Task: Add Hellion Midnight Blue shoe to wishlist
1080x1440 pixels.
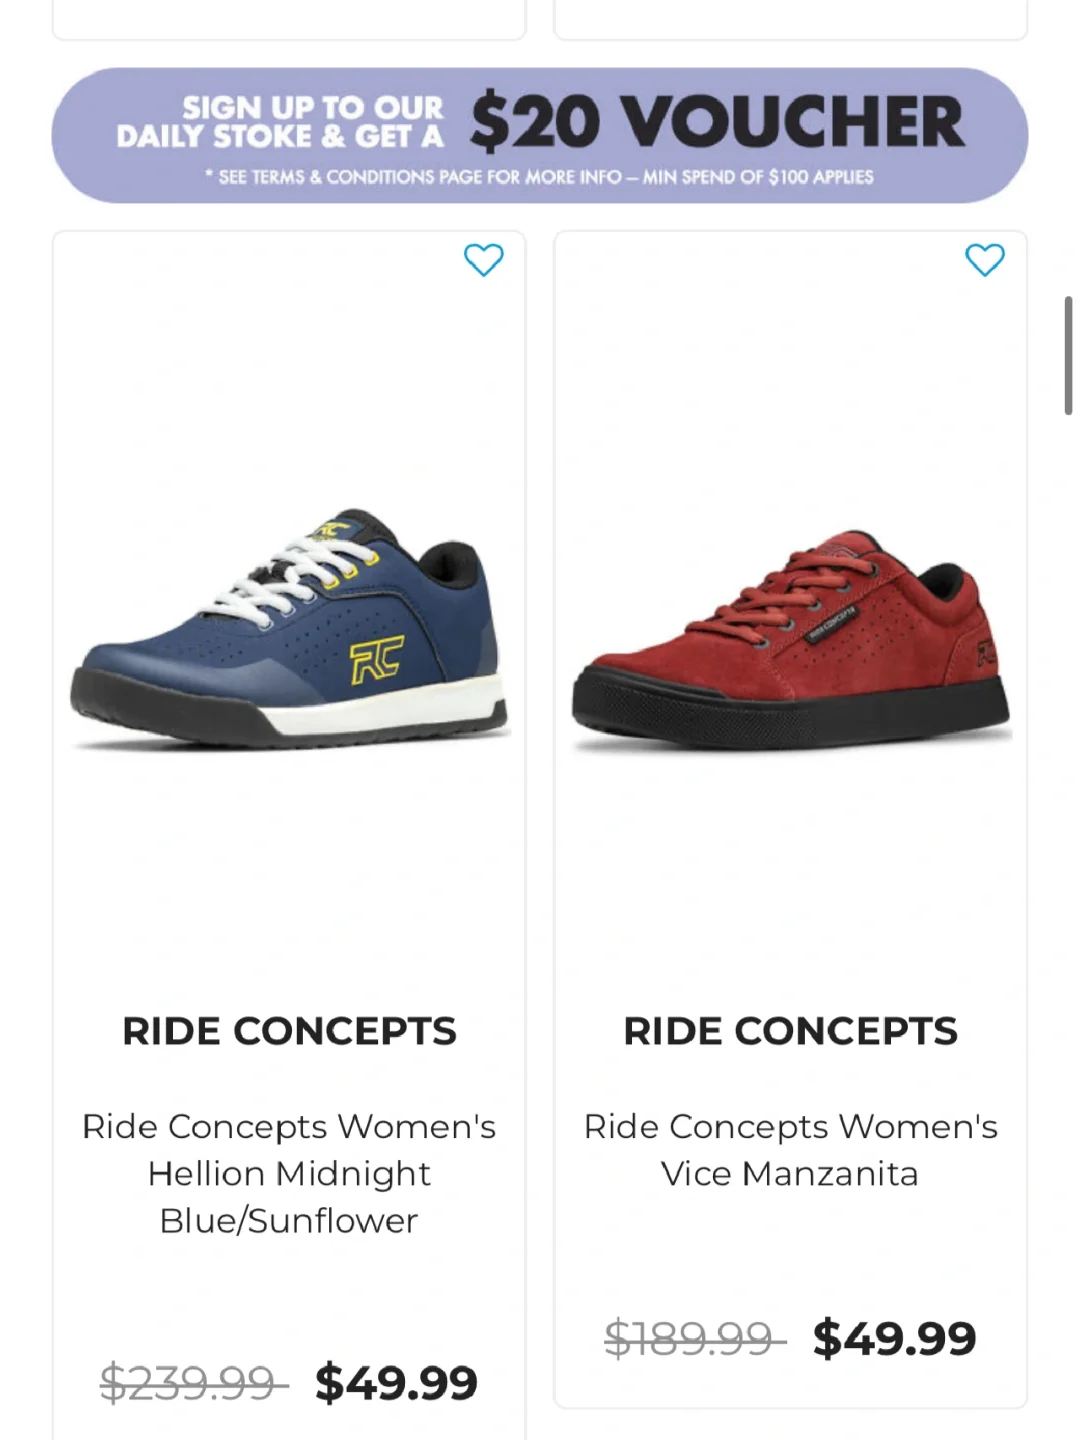Action: (483, 260)
